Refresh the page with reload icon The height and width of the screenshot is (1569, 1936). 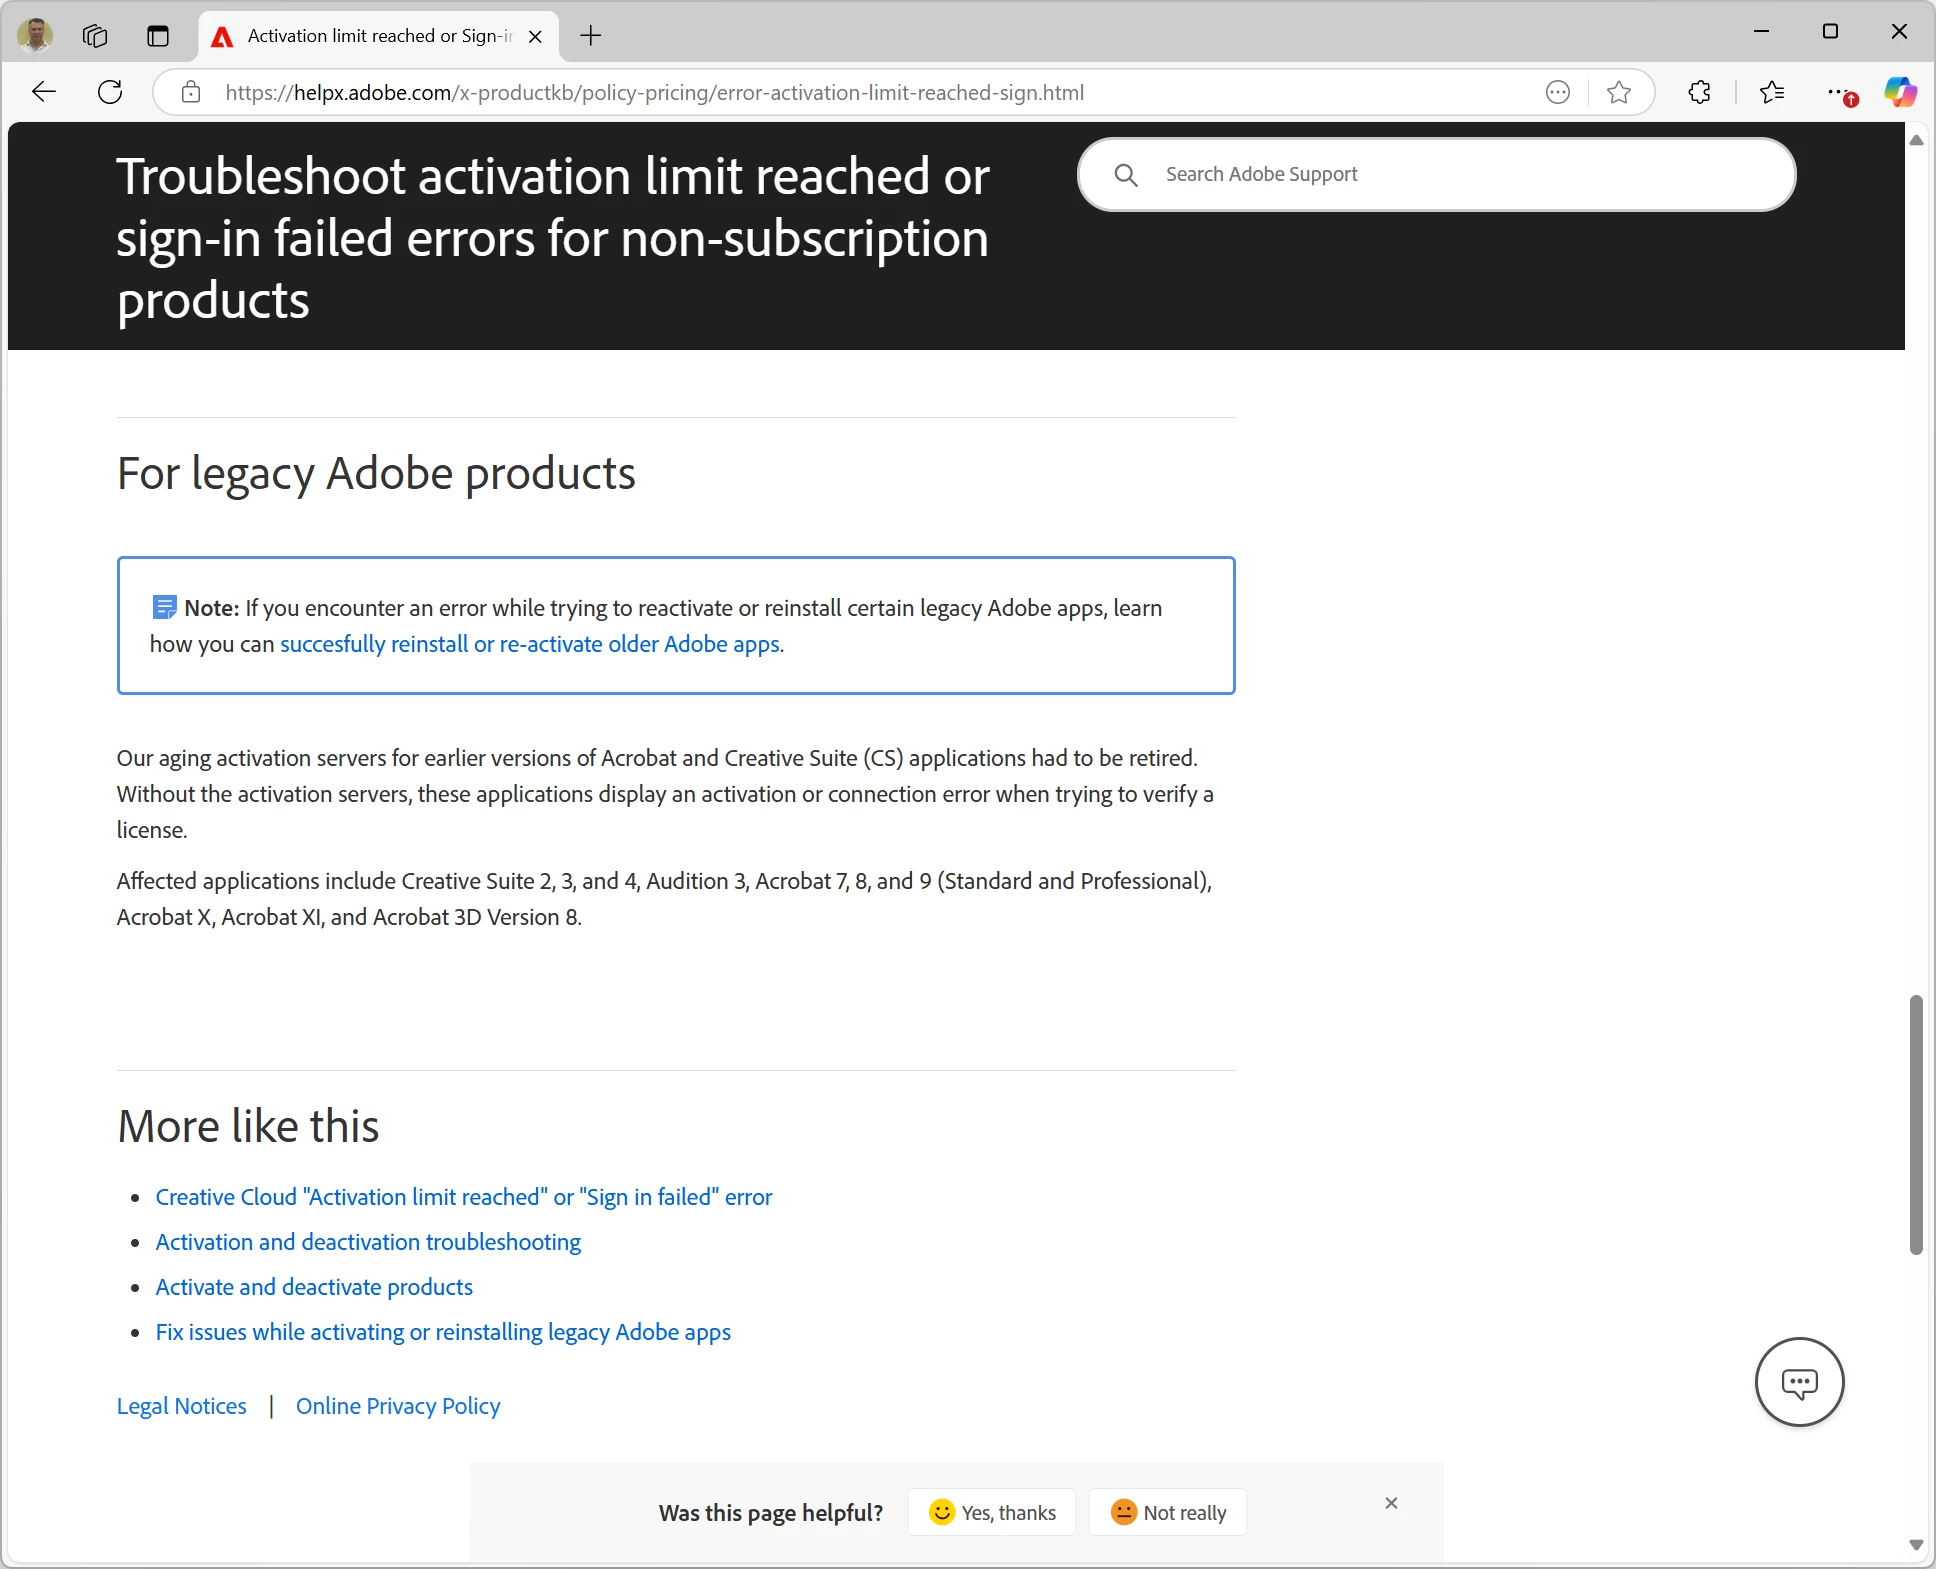pyautogui.click(x=110, y=92)
